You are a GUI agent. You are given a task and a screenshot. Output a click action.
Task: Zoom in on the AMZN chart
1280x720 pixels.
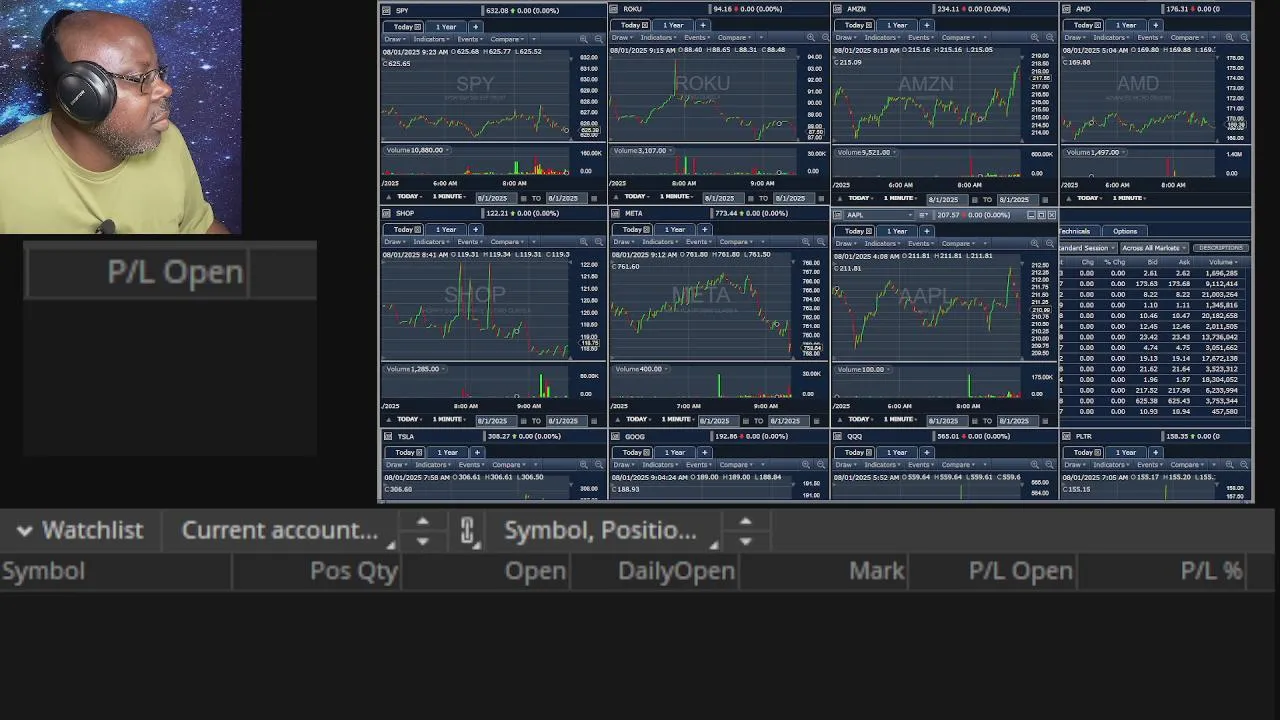(x=1035, y=38)
